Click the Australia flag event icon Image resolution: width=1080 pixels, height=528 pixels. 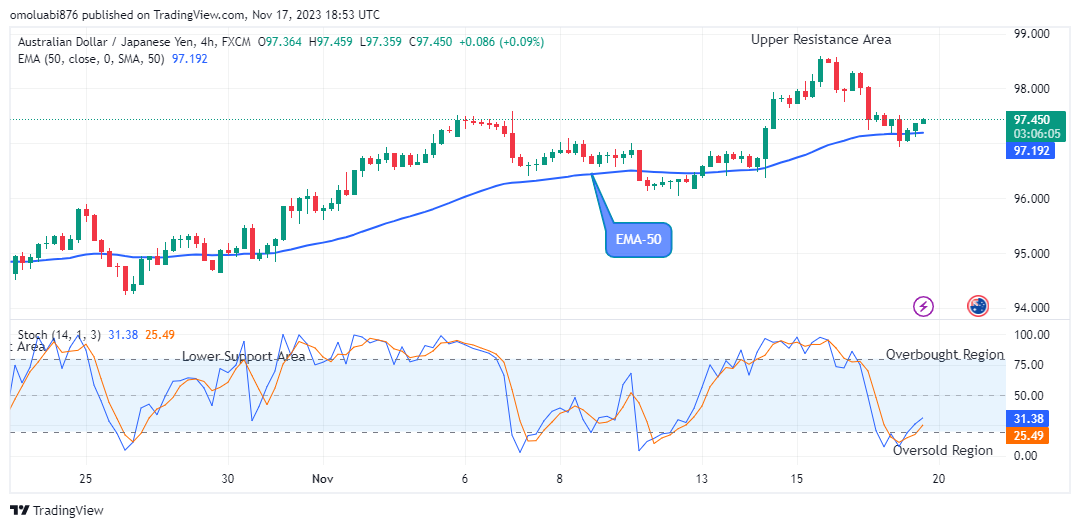coord(977,306)
